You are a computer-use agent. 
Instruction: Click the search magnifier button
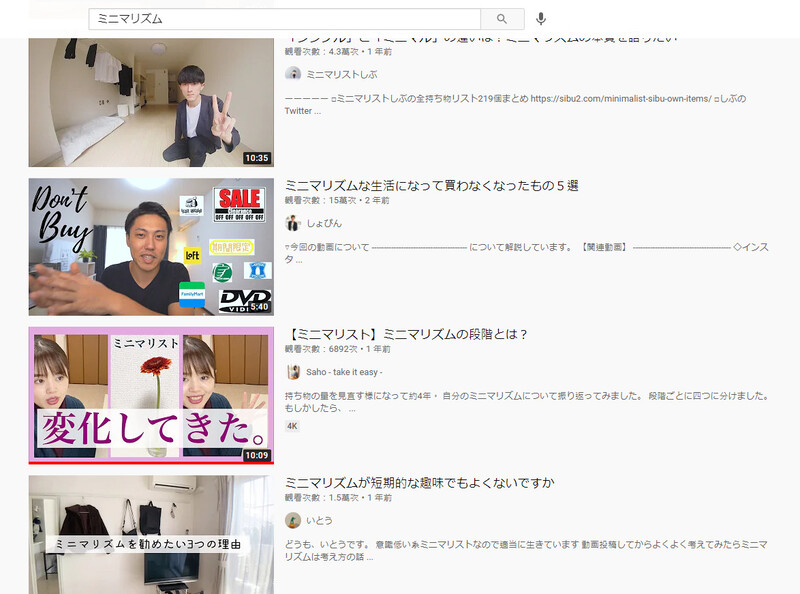tap(502, 19)
